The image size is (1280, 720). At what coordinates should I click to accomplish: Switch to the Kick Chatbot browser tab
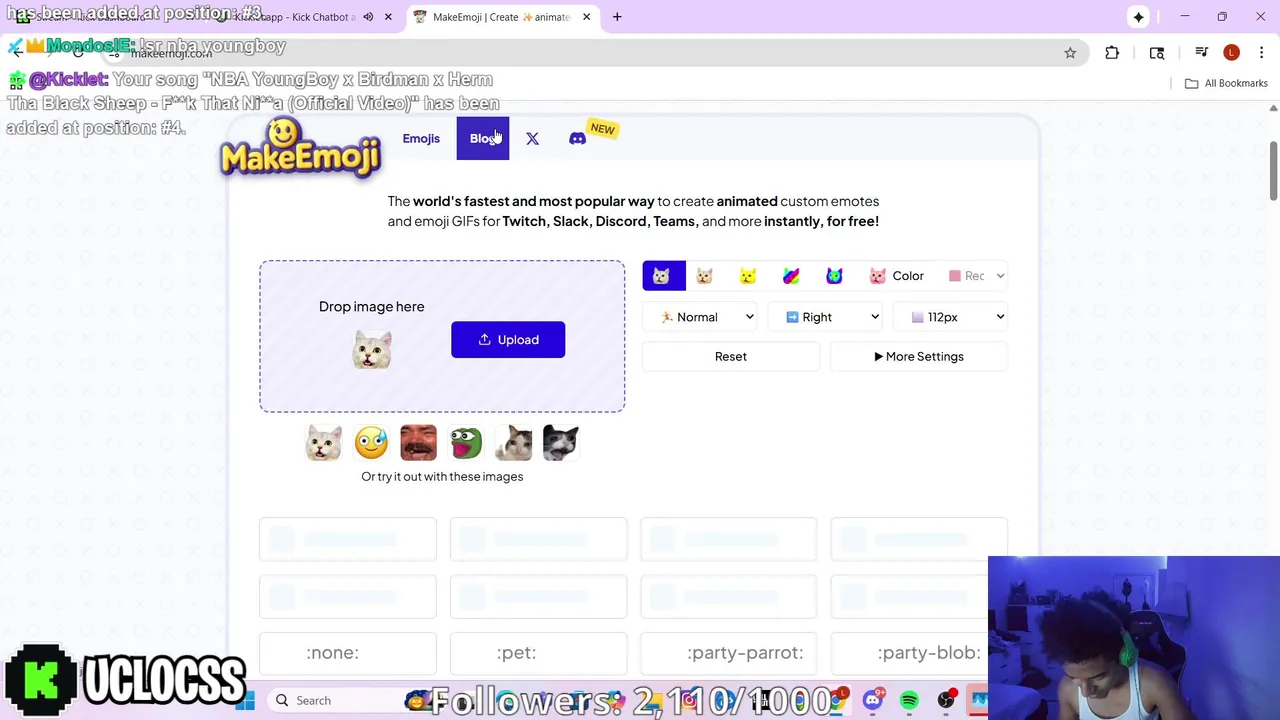(300, 17)
